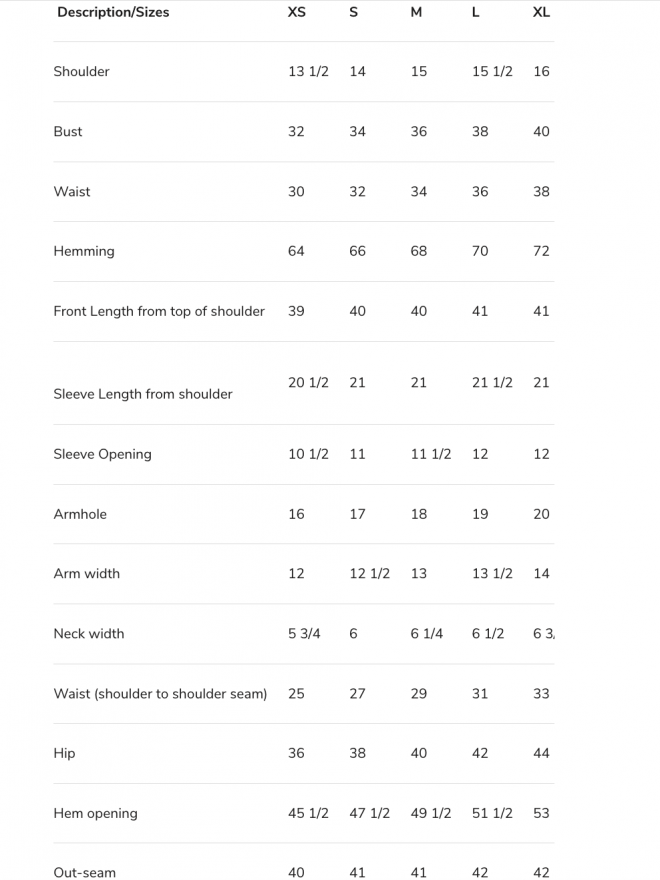Click the XL column header
Viewport: 660px width, 880px height.
[x=541, y=12]
